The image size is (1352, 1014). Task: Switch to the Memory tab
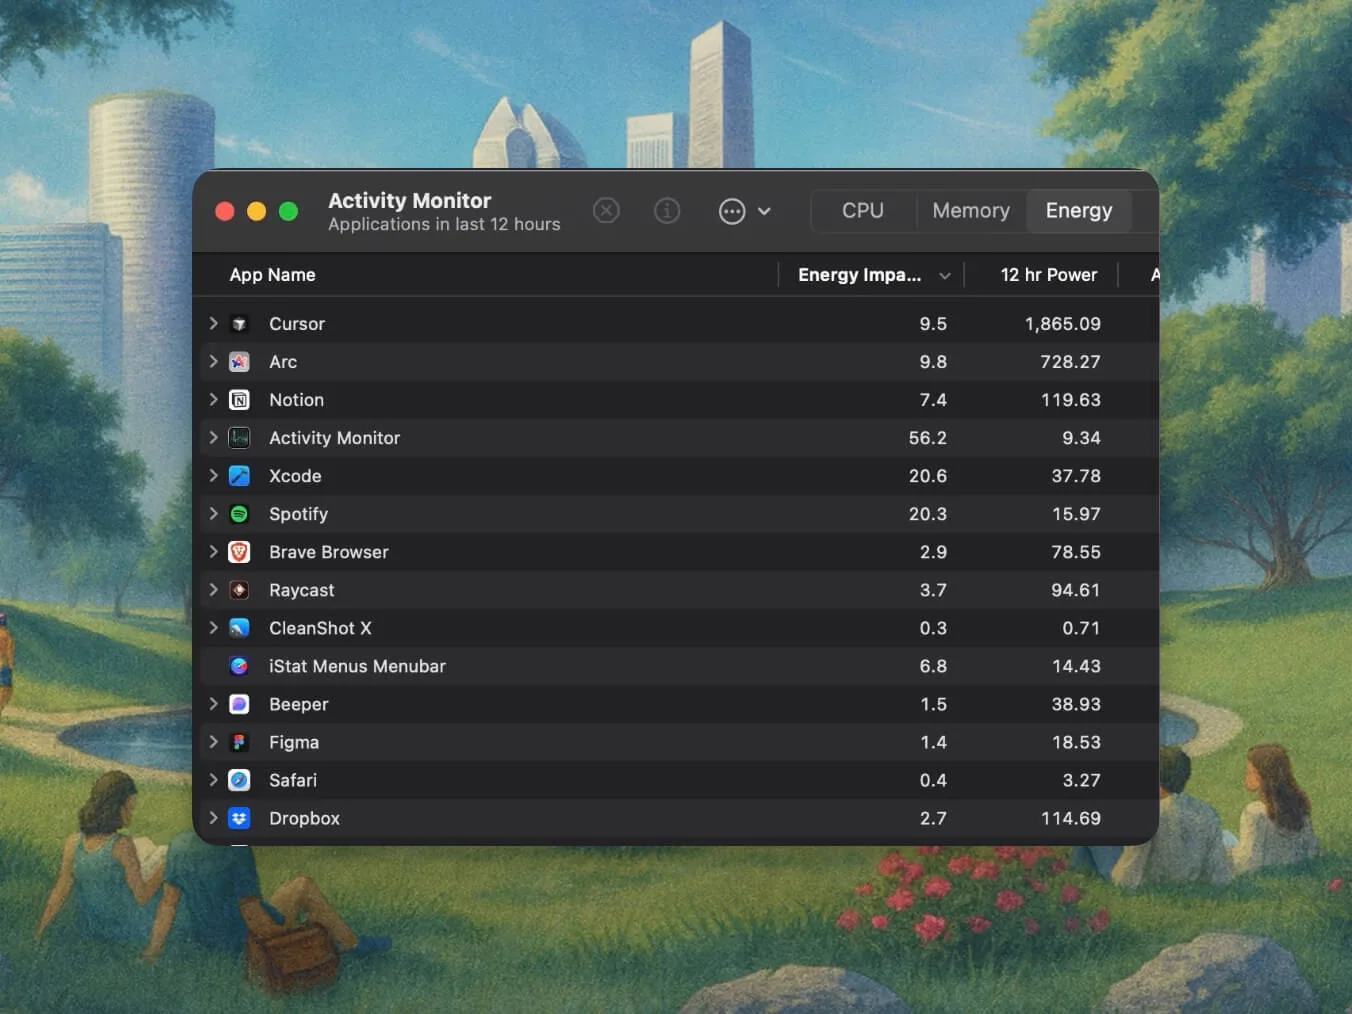point(971,211)
